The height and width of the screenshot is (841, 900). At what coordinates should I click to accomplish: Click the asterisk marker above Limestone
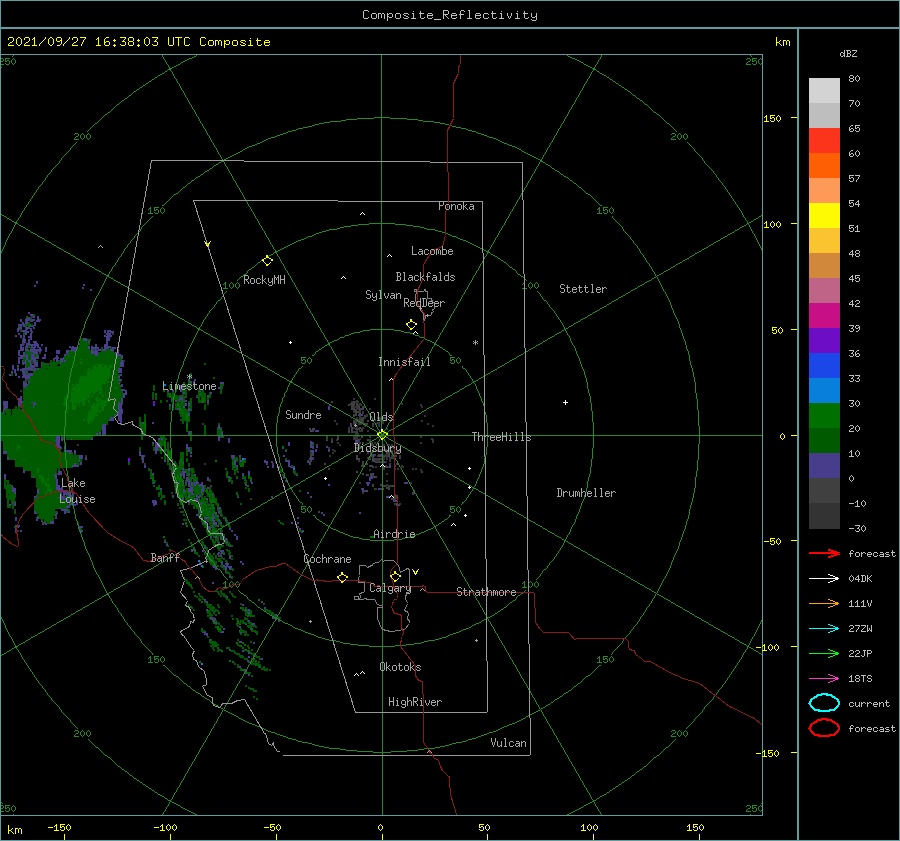click(189, 377)
